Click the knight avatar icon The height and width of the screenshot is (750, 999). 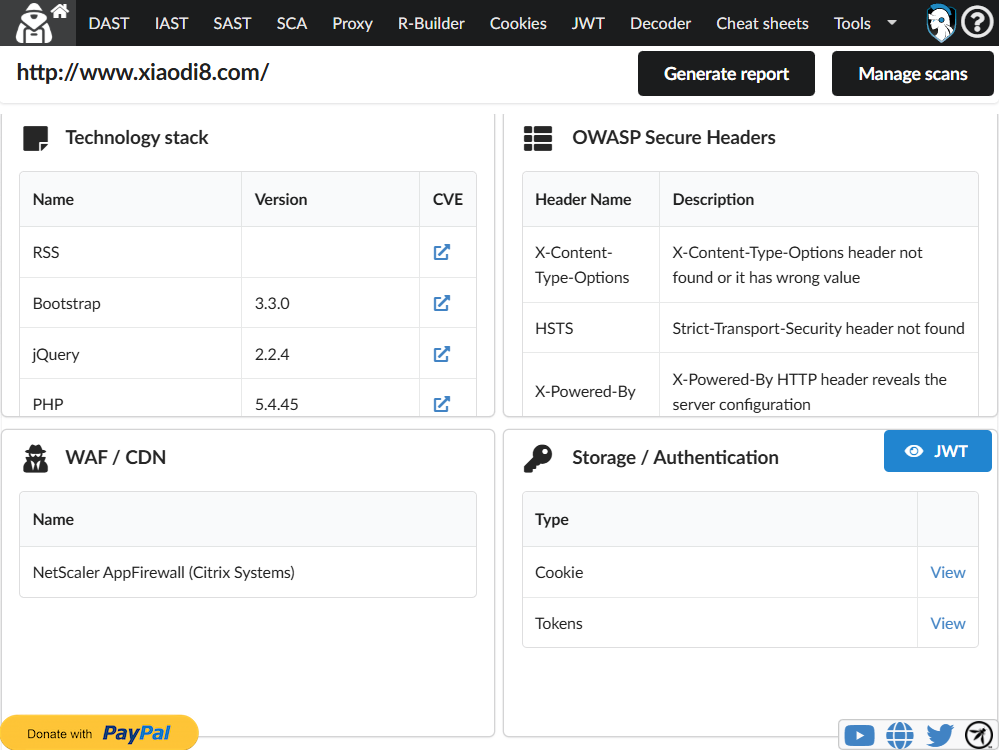[940, 23]
